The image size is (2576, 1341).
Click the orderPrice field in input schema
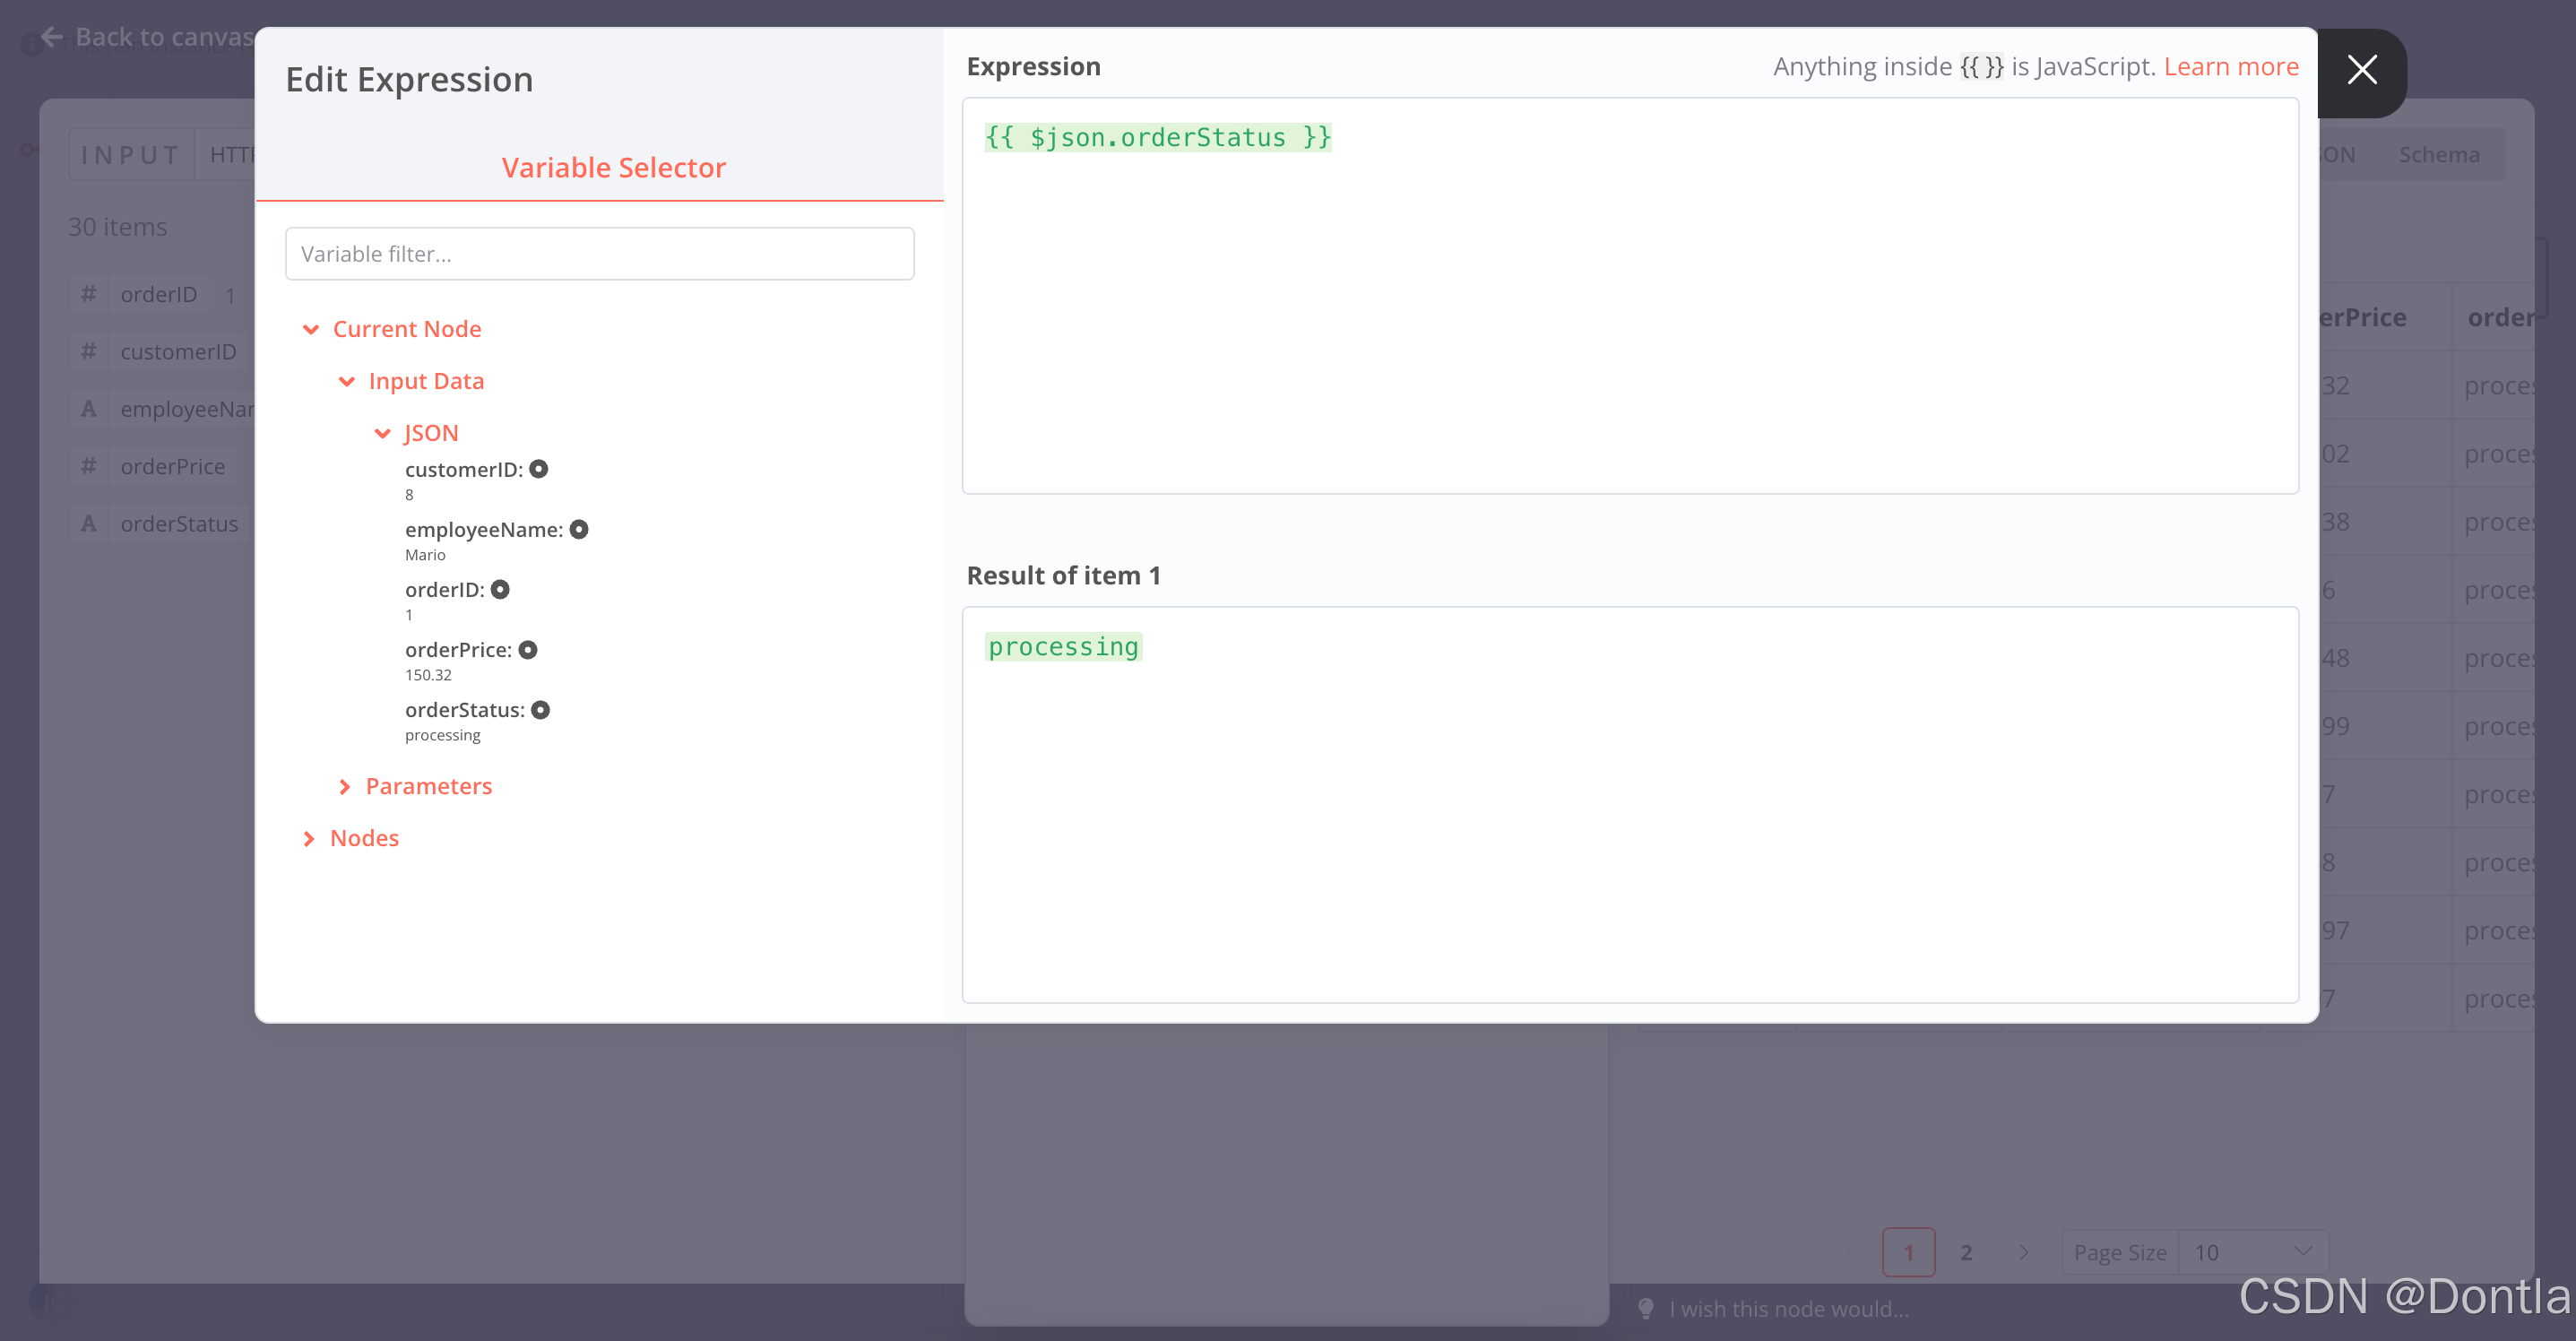tap(173, 467)
